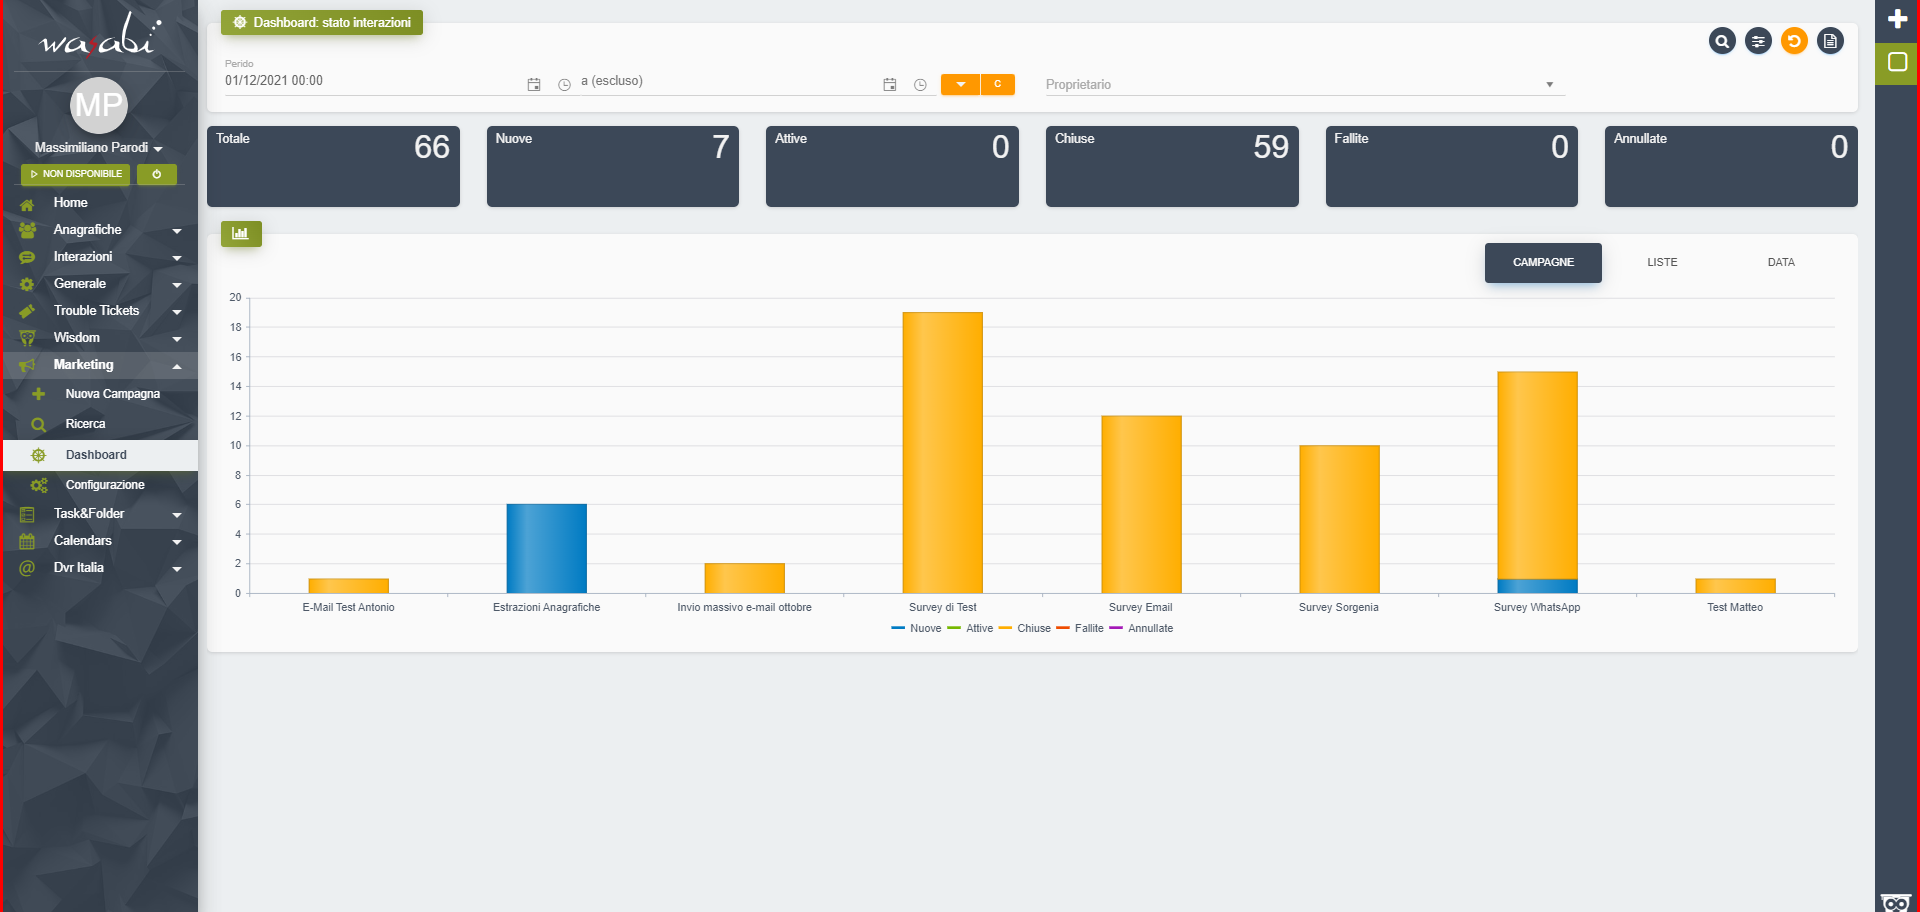Click the power icon under user name
The height and width of the screenshot is (912, 1920).
[x=157, y=174]
